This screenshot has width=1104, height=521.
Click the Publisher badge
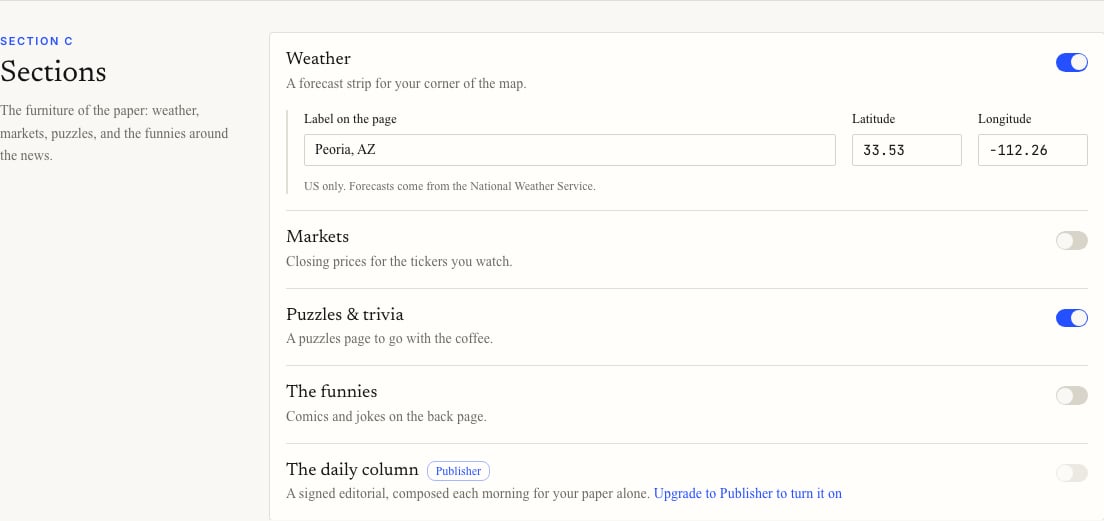458,471
